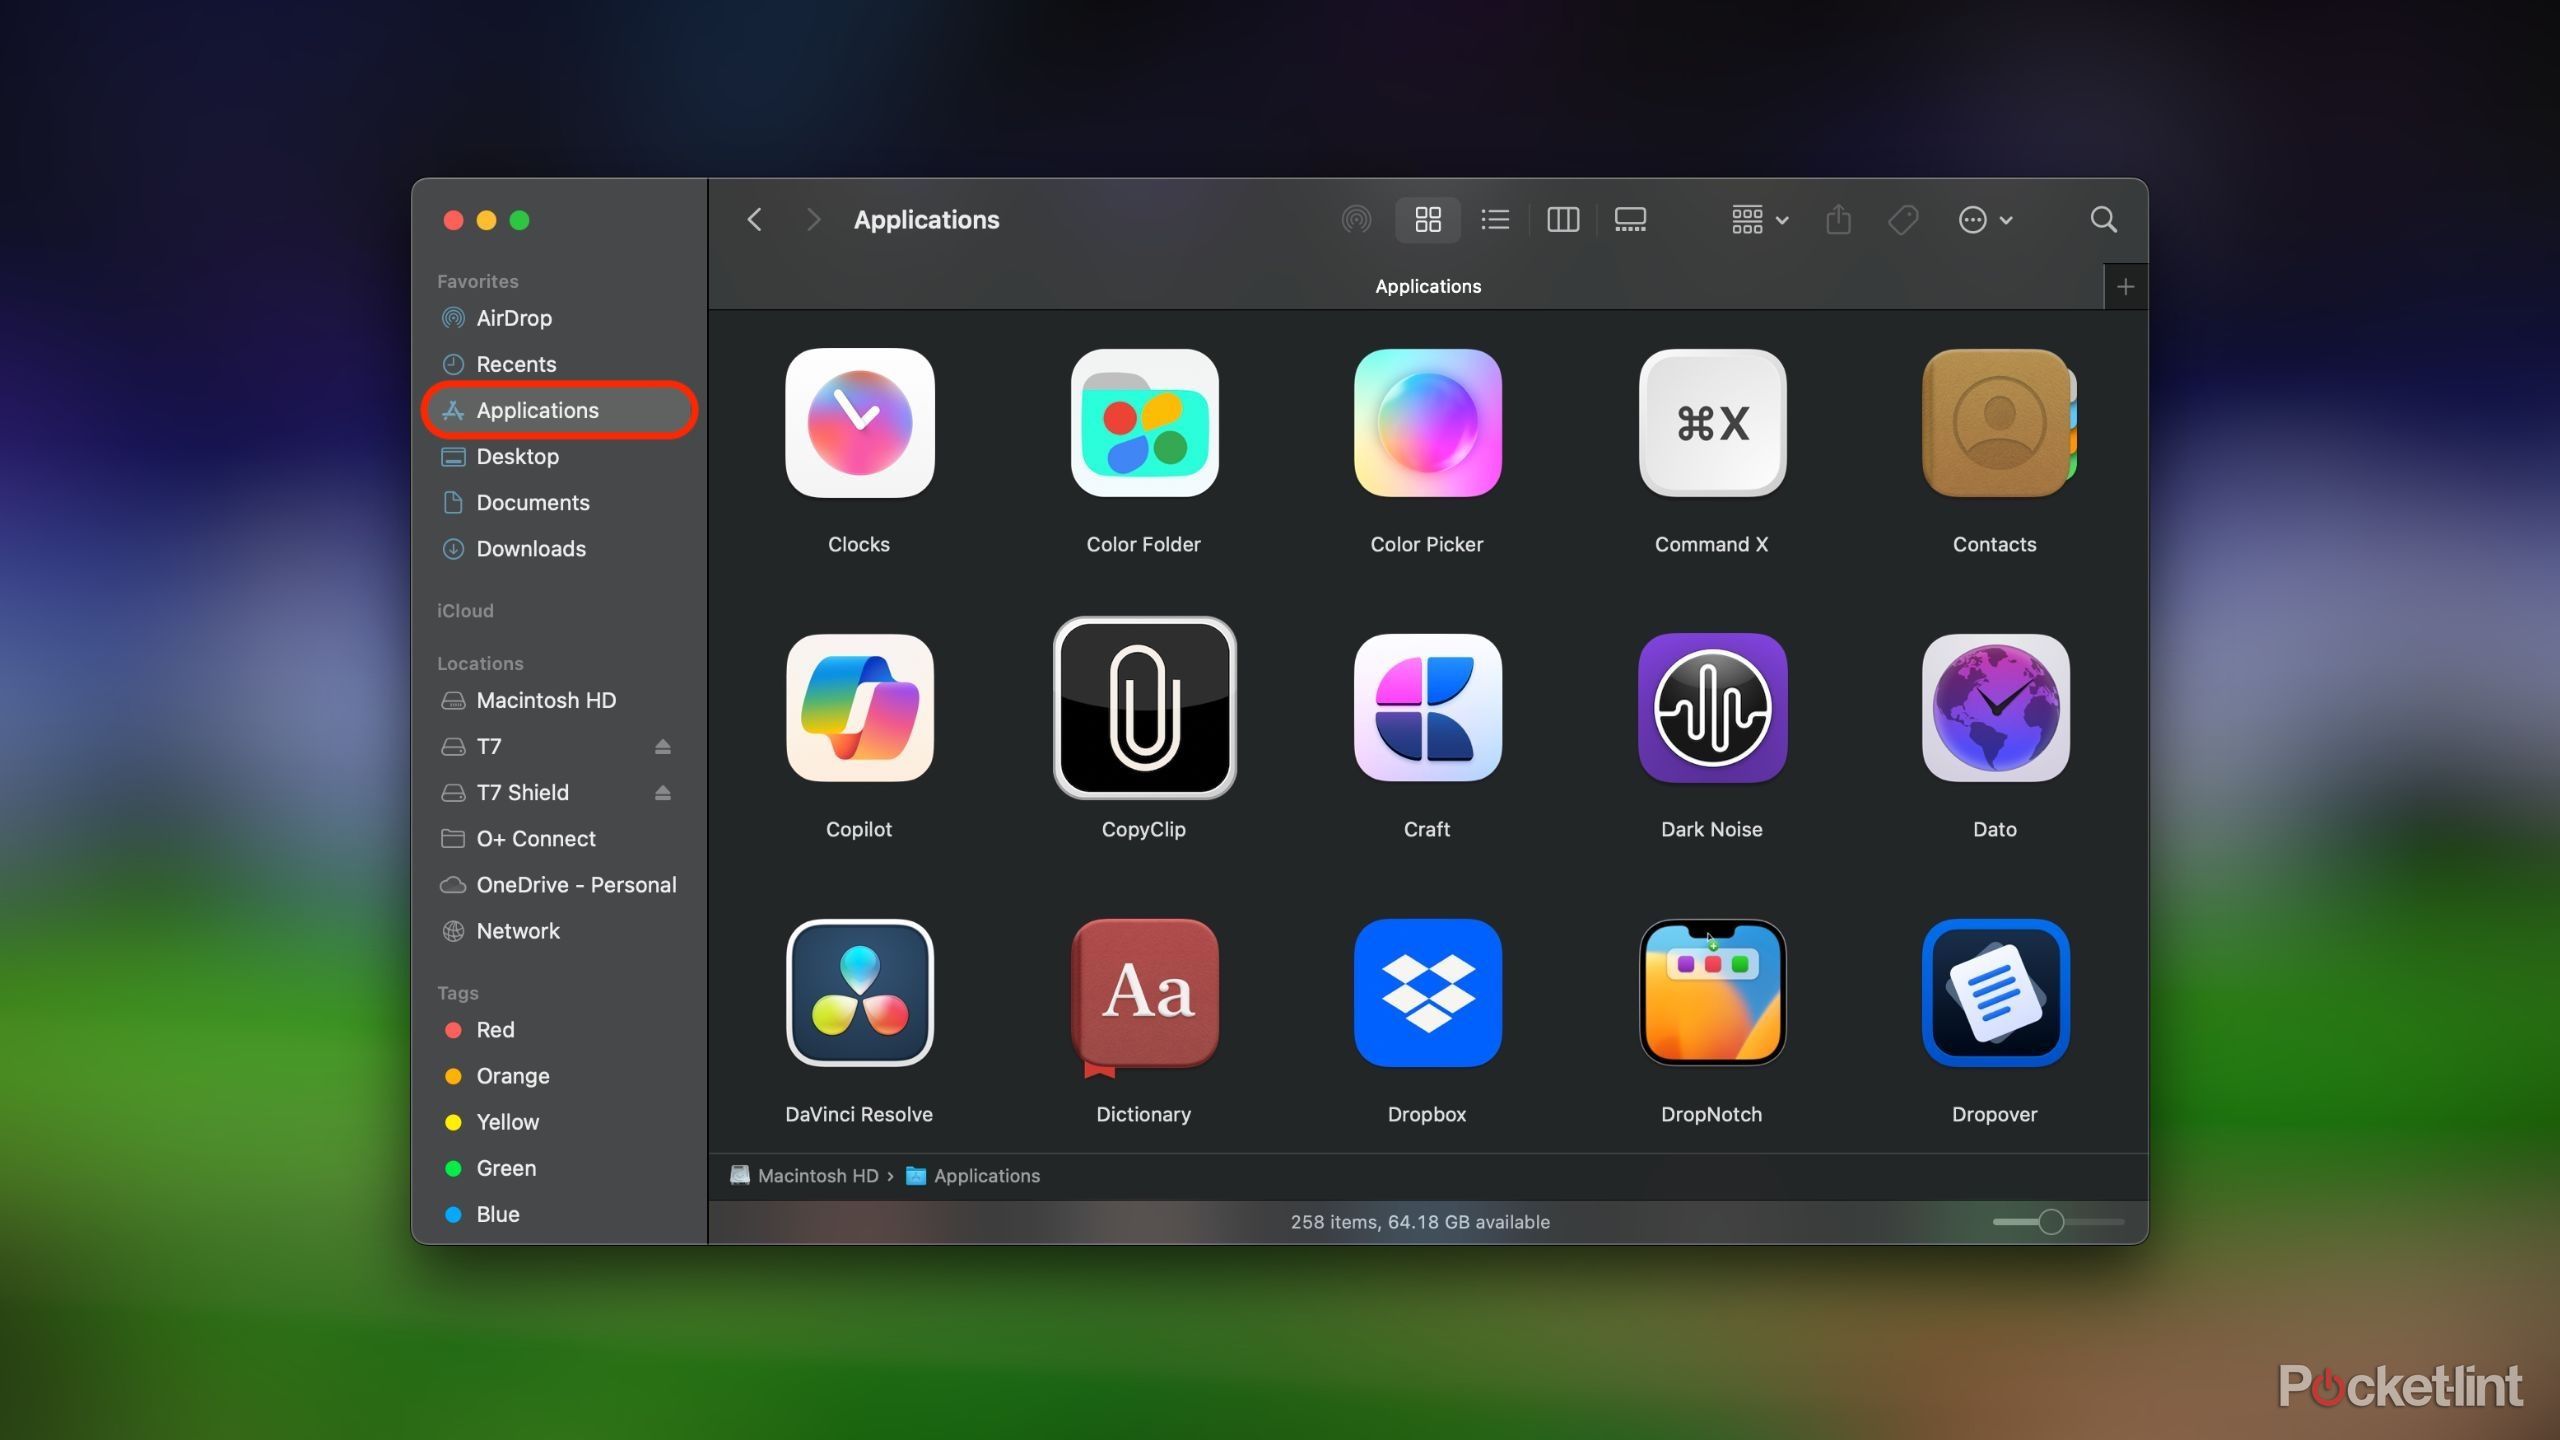
Task: Switch to gallery view
Action: click(1630, 220)
